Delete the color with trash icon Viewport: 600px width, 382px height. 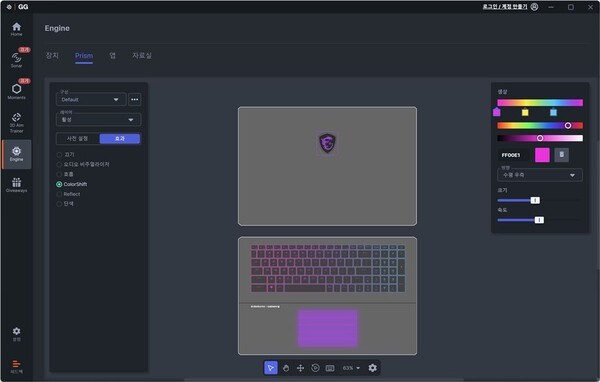click(x=561, y=155)
